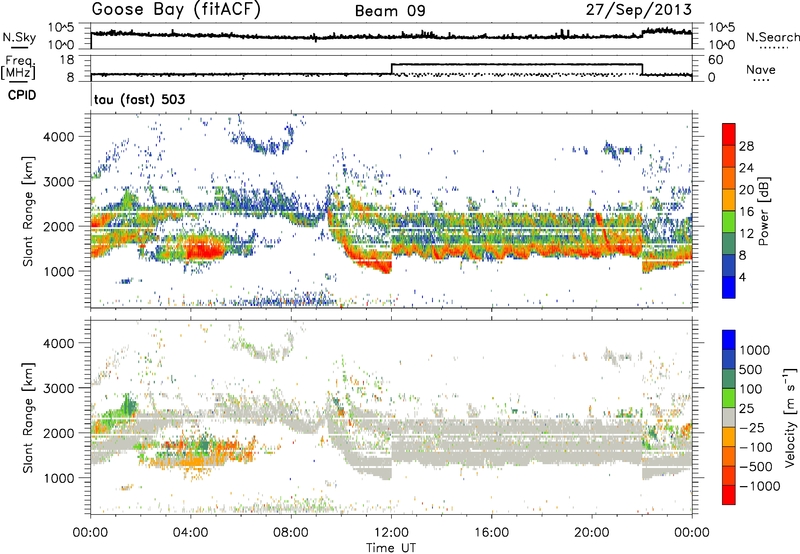
Task: Click the '2000' tick on the velocity panel axis
Action: [59, 433]
